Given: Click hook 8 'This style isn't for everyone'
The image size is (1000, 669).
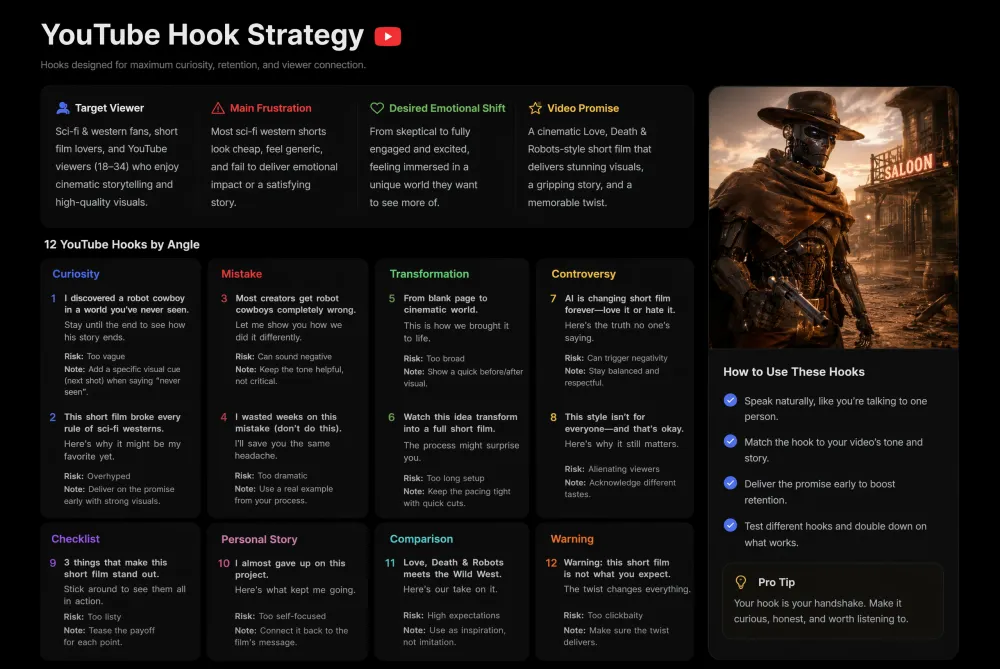Looking at the screenshot, I should click(x=624, y=422).
